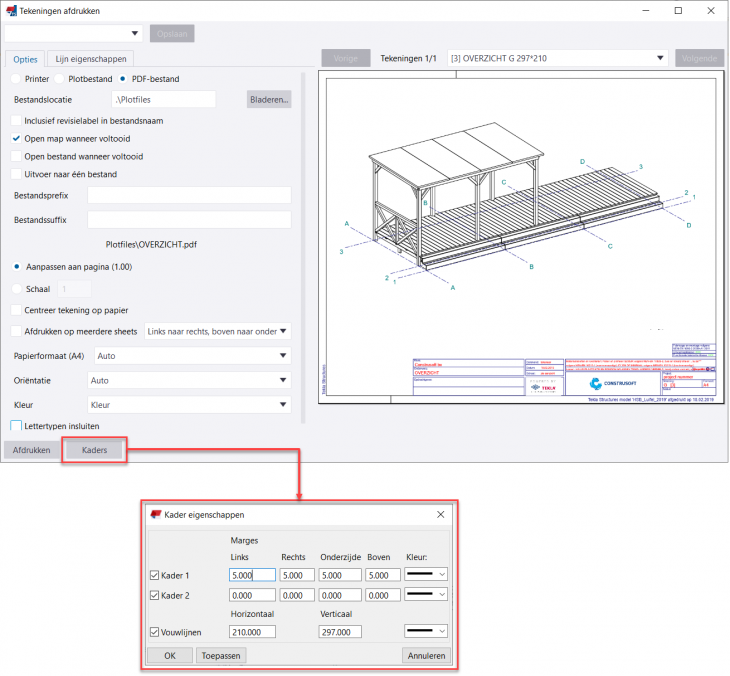This screenshot has height=676, width=730.
Task: Open Kader 1 line color dropdown
Action: [x=427, y=575]
